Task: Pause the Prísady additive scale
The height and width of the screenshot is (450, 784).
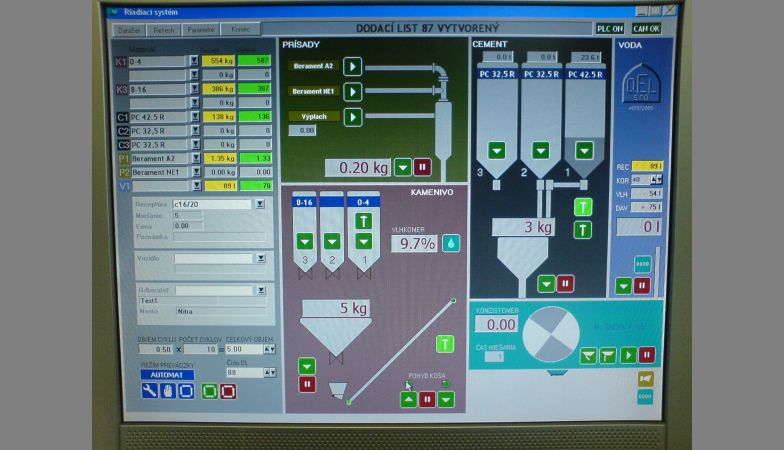Action: coord(422,167)
